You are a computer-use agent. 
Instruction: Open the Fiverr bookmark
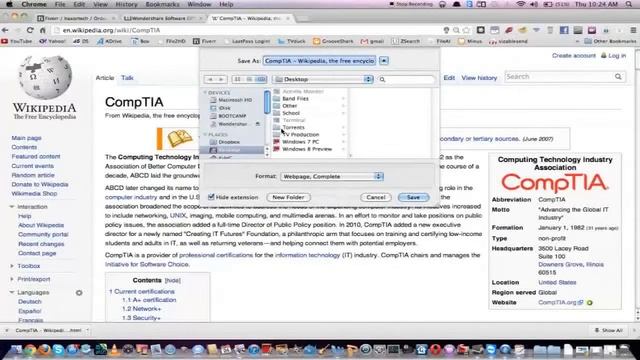coord(204,41)
